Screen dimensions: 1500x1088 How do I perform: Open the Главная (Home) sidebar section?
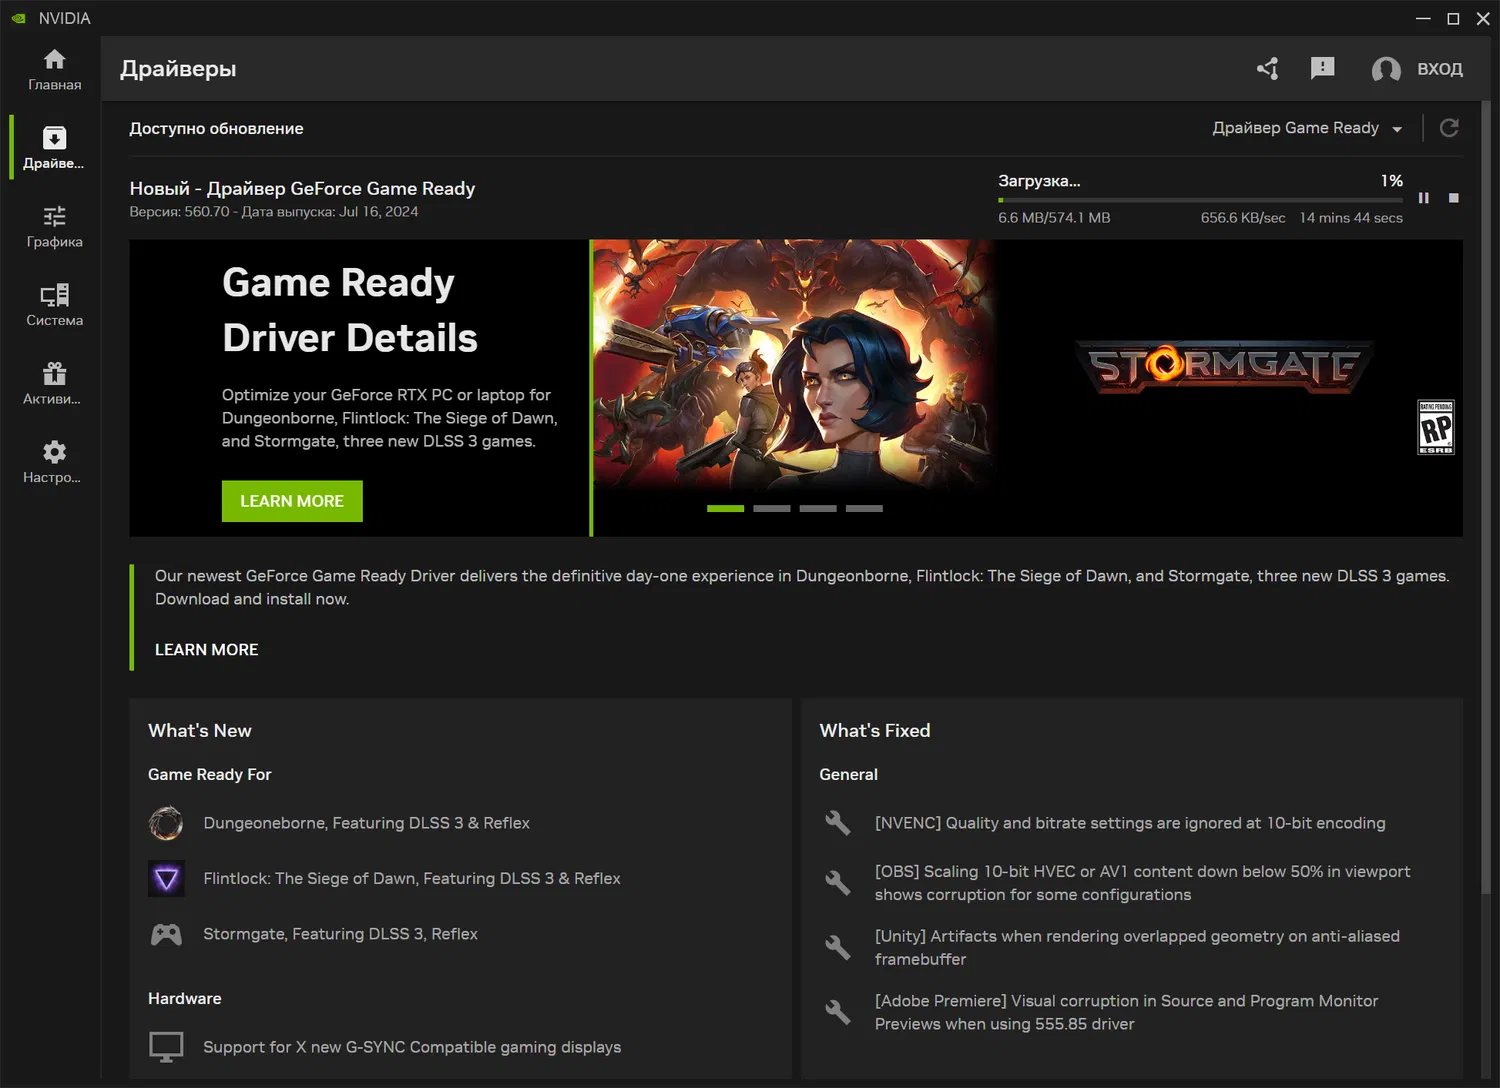55,70
